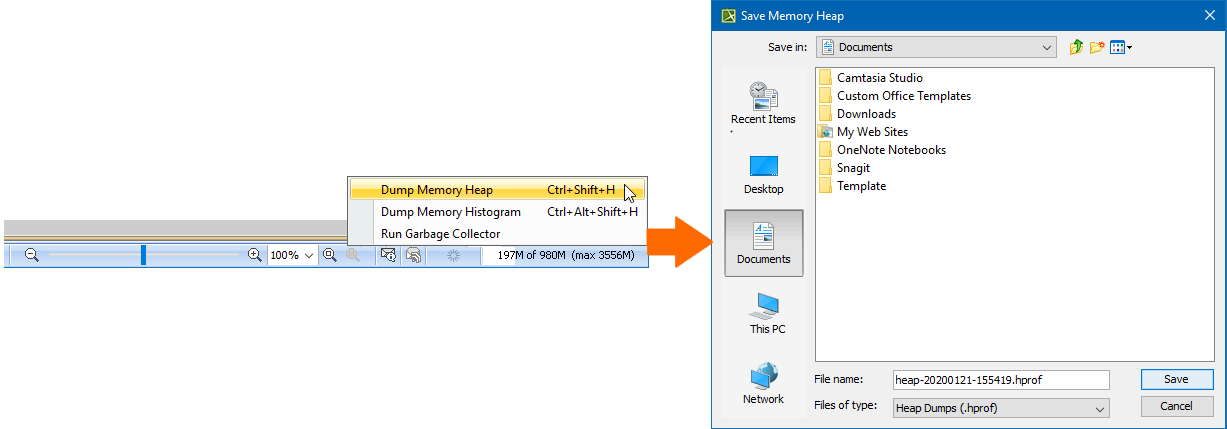The width and height of the screenshot is (1227, 429).
Task: Click the Up One Level folder icon
Action: click(x=1076, y=47)
